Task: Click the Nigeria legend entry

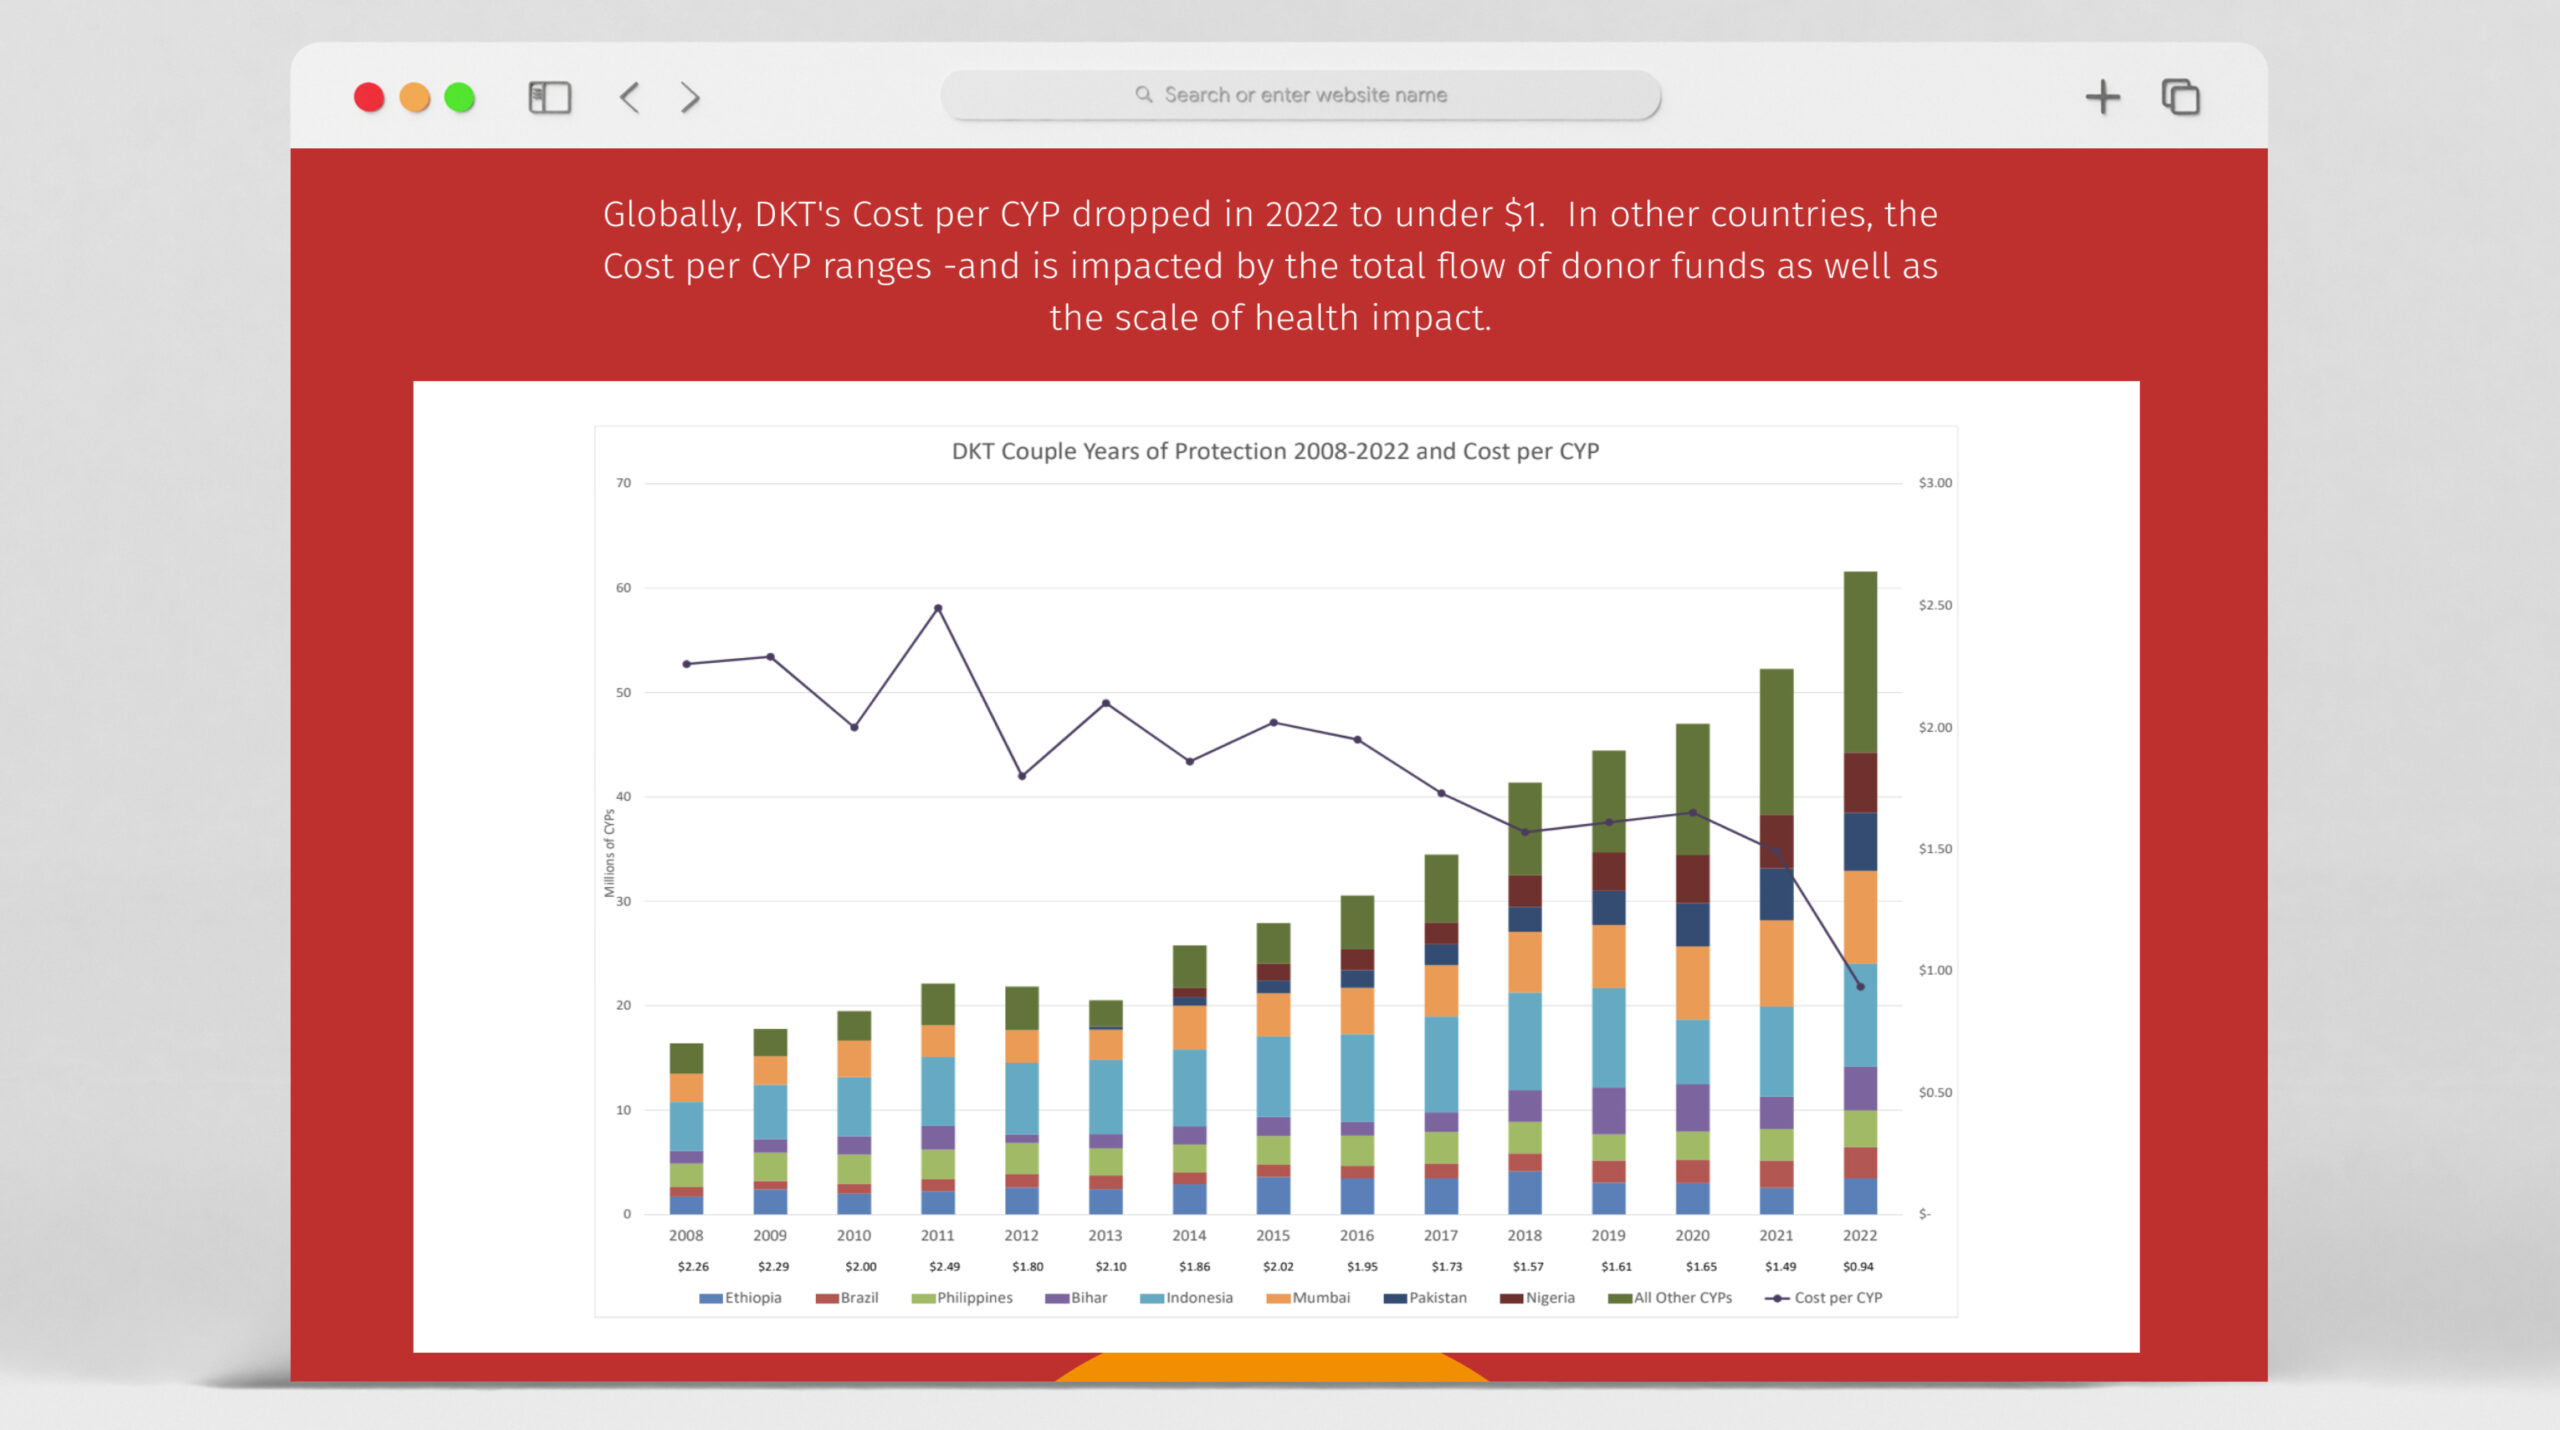Action: coord(1549,1298)
